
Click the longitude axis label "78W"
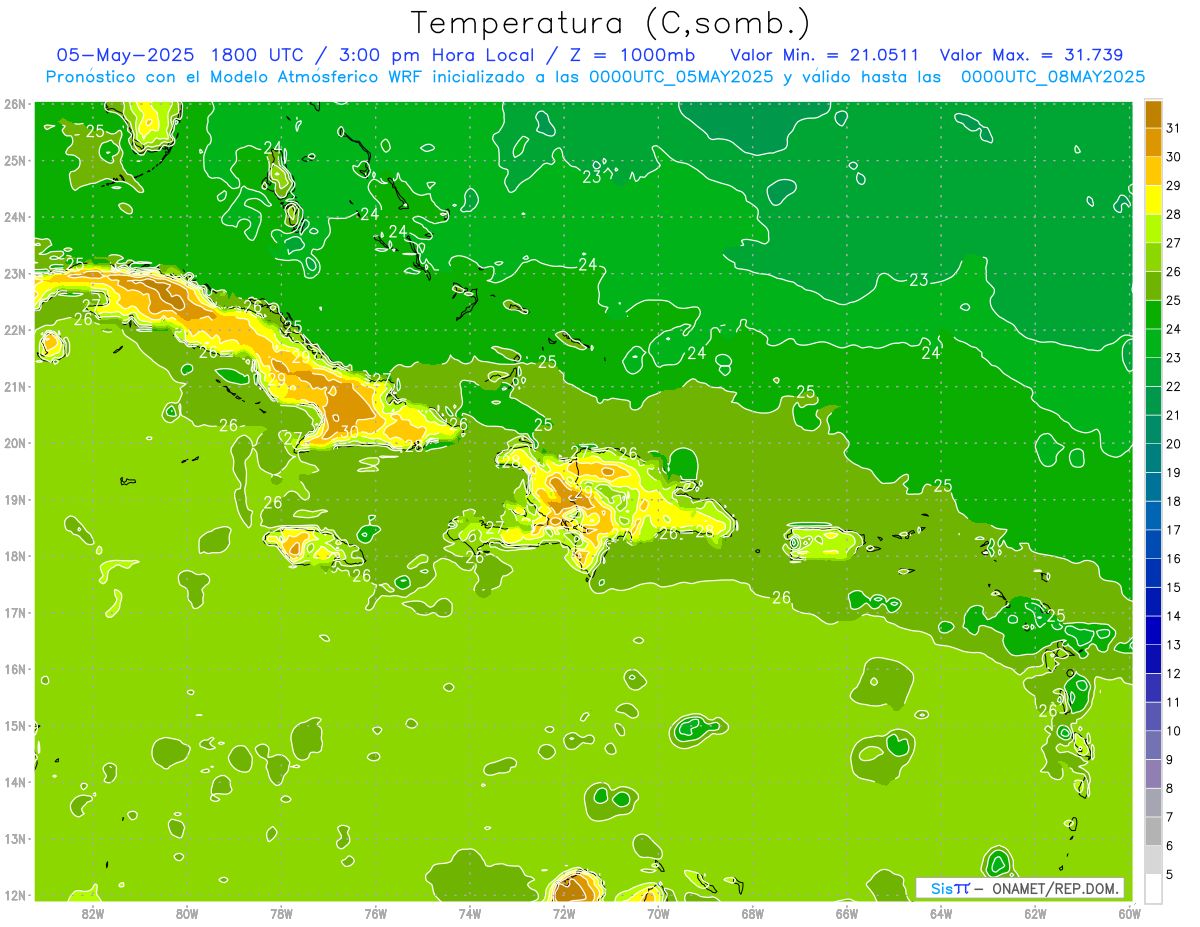[281, 913]
